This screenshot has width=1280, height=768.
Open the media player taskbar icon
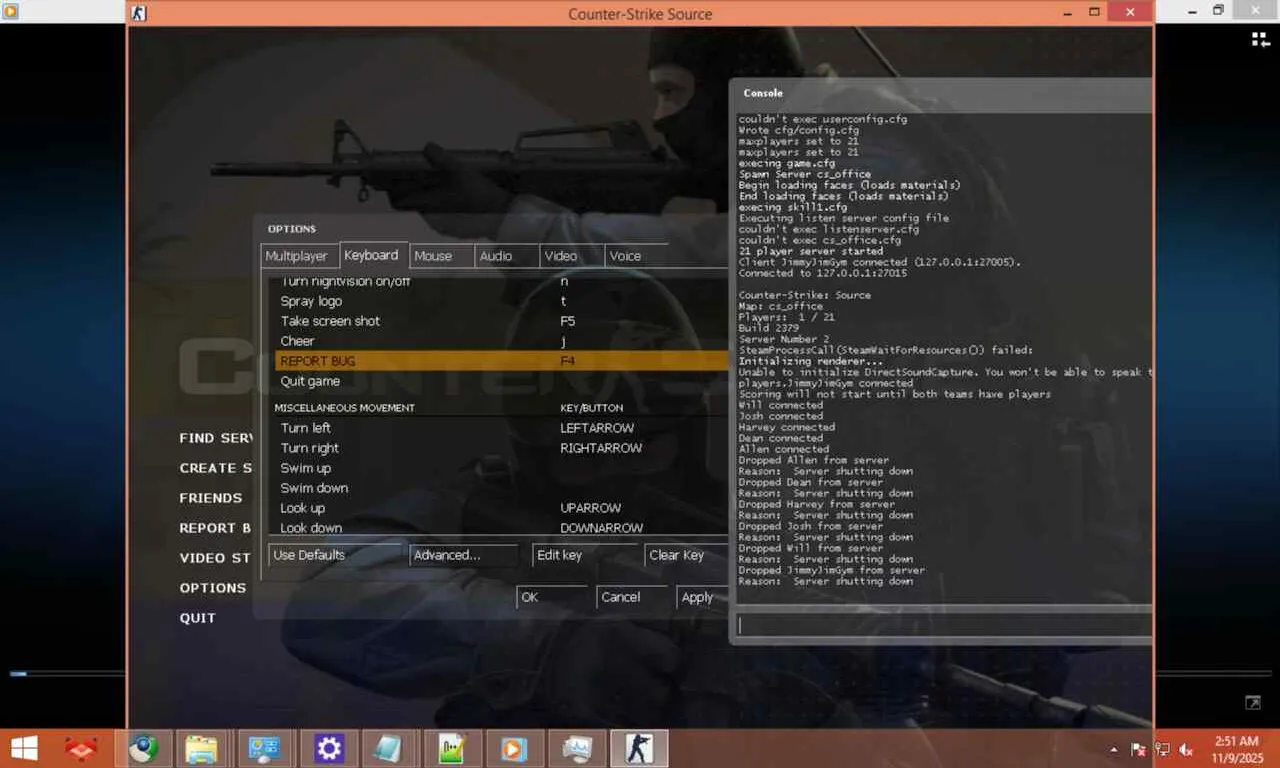(514, 748)
